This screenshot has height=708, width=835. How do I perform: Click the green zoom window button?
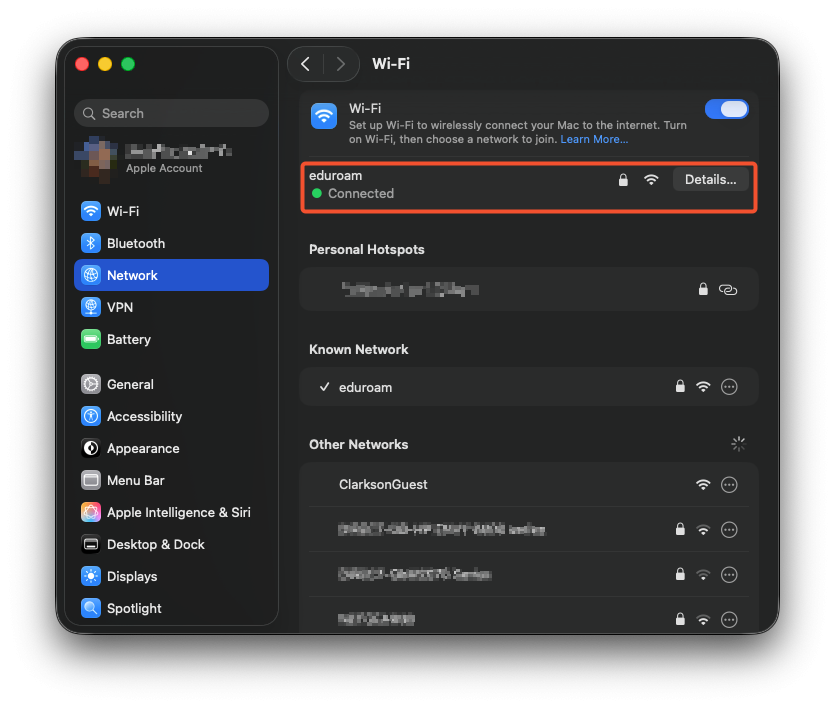(128, 64)
